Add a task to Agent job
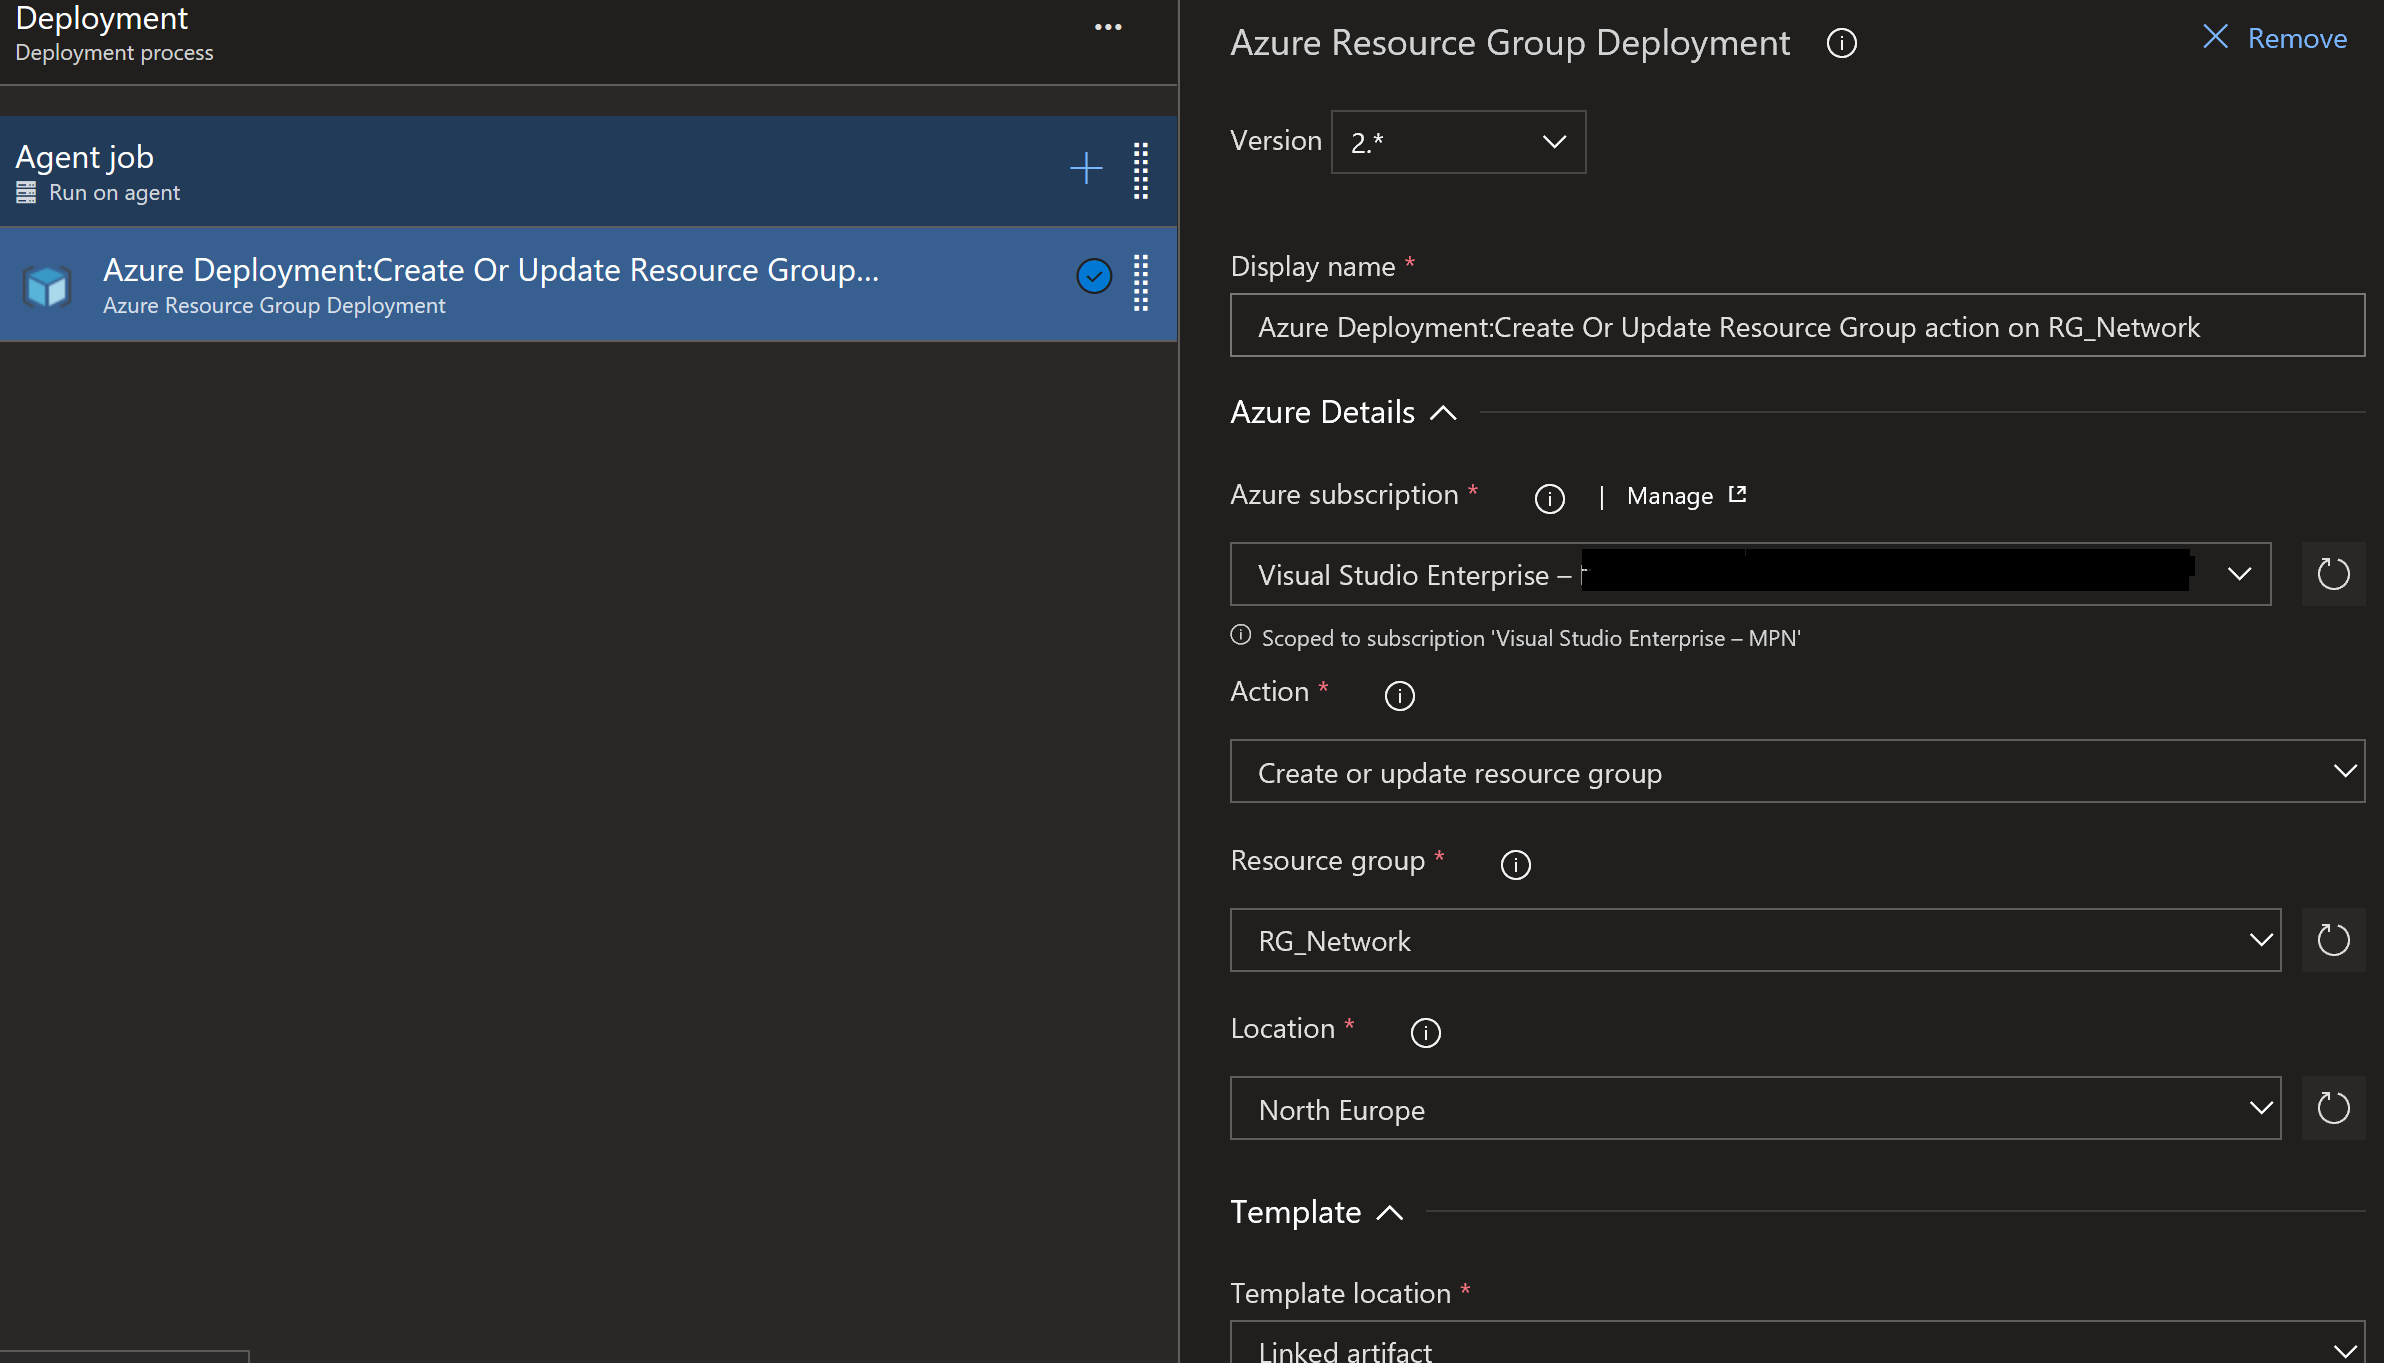Image resolution: width=2384 pixels, height=1363 pixels. point(1086,168)
